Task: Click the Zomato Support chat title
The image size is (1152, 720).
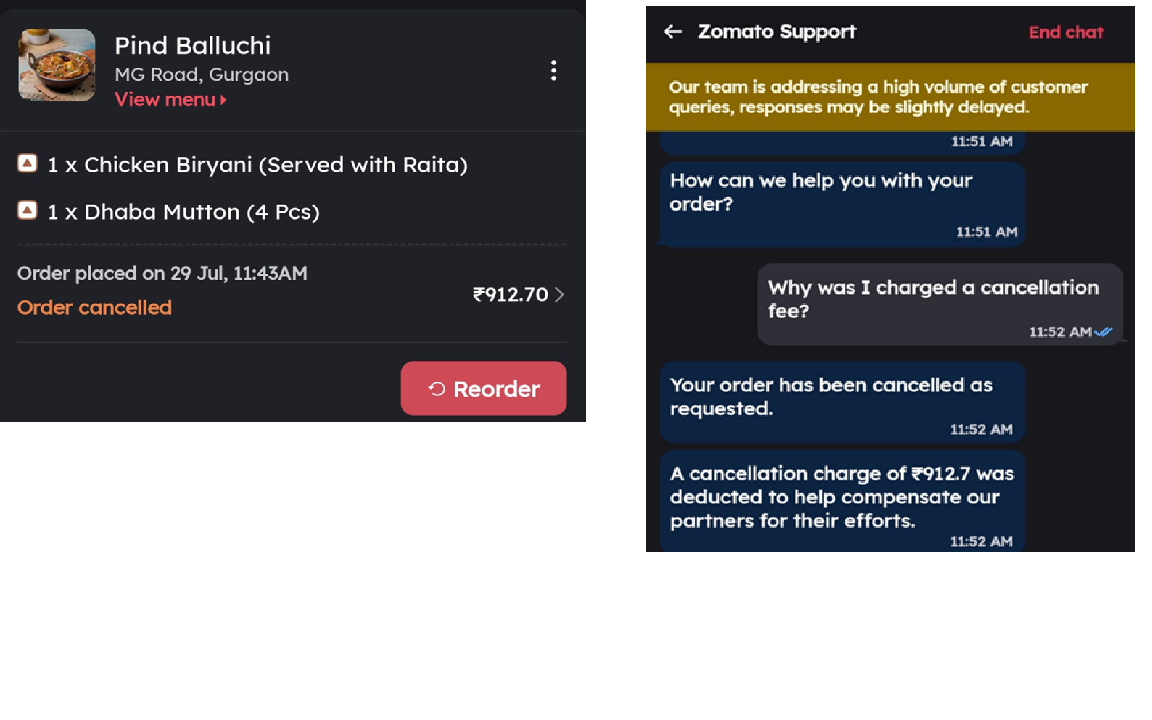Action: [x=777, y=32]
